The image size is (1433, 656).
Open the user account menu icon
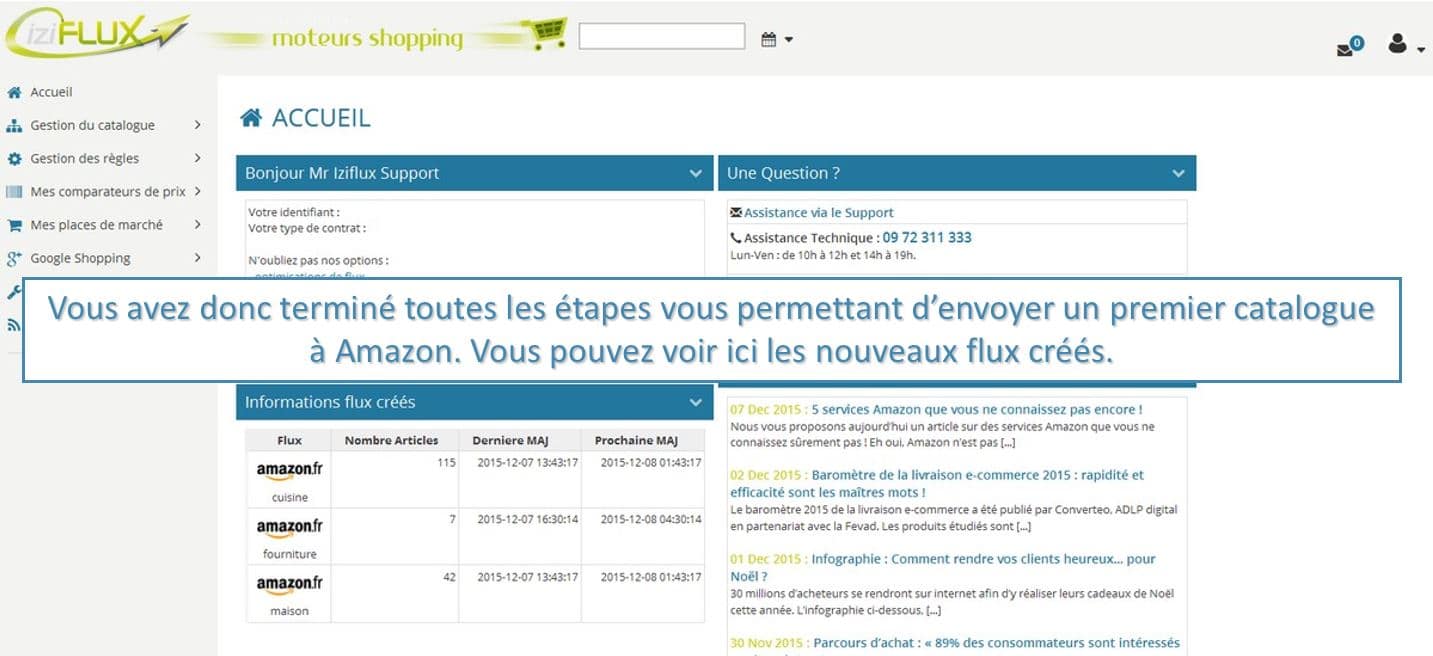[x=1398, y=44]
